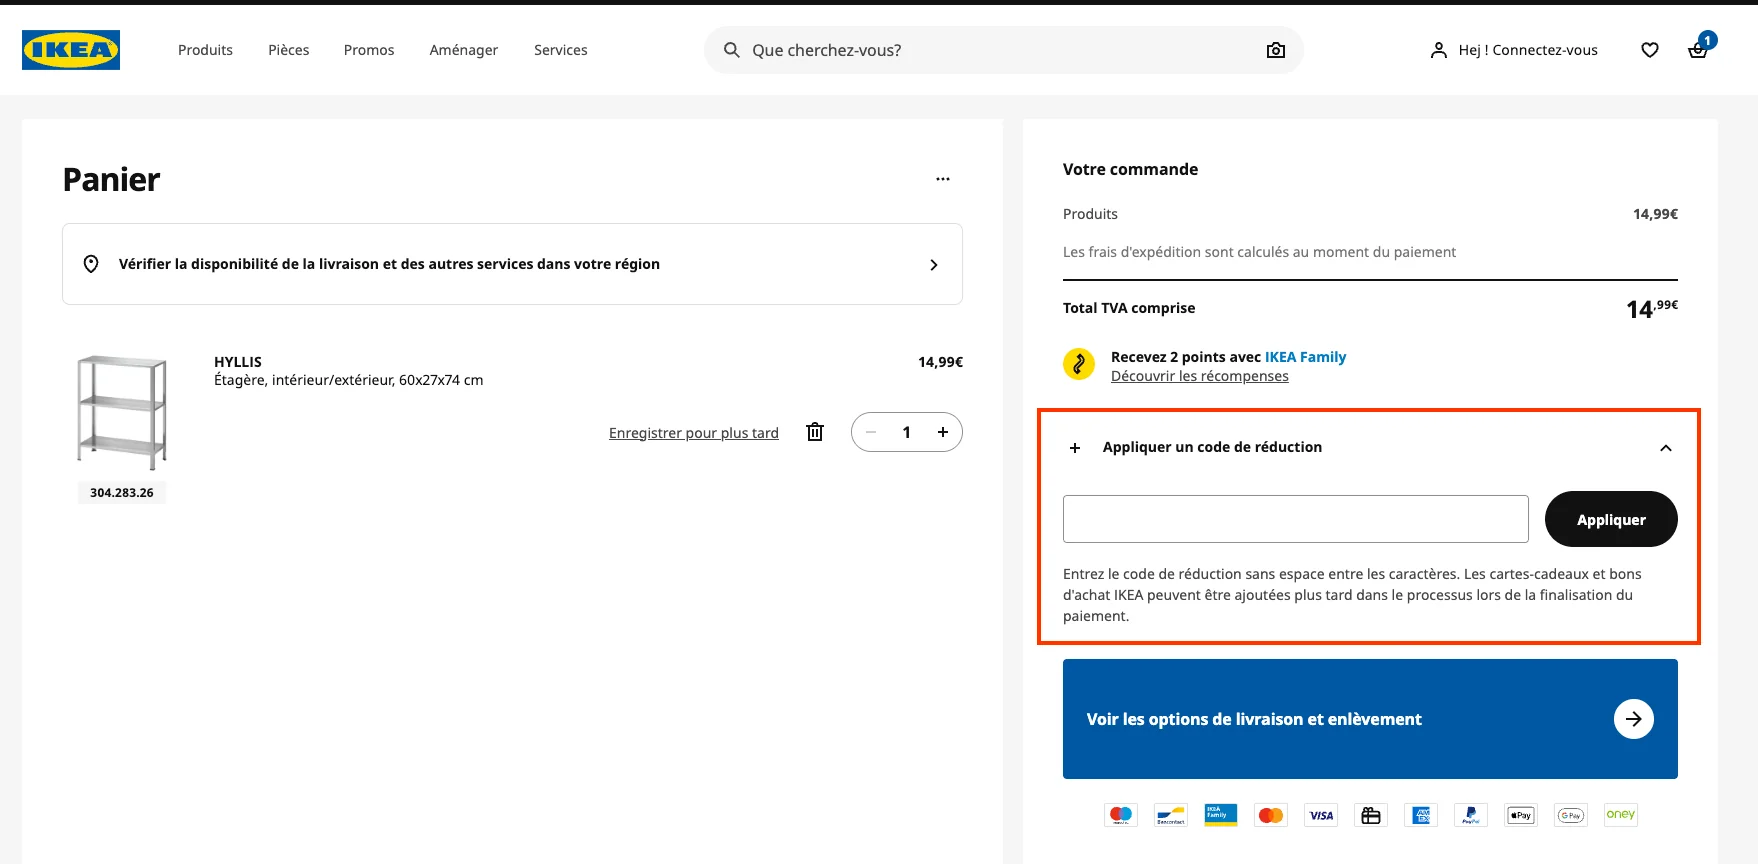Focus the discount code input field
This screenshot has height=864, width=1758.
[x=1296, y=519]
